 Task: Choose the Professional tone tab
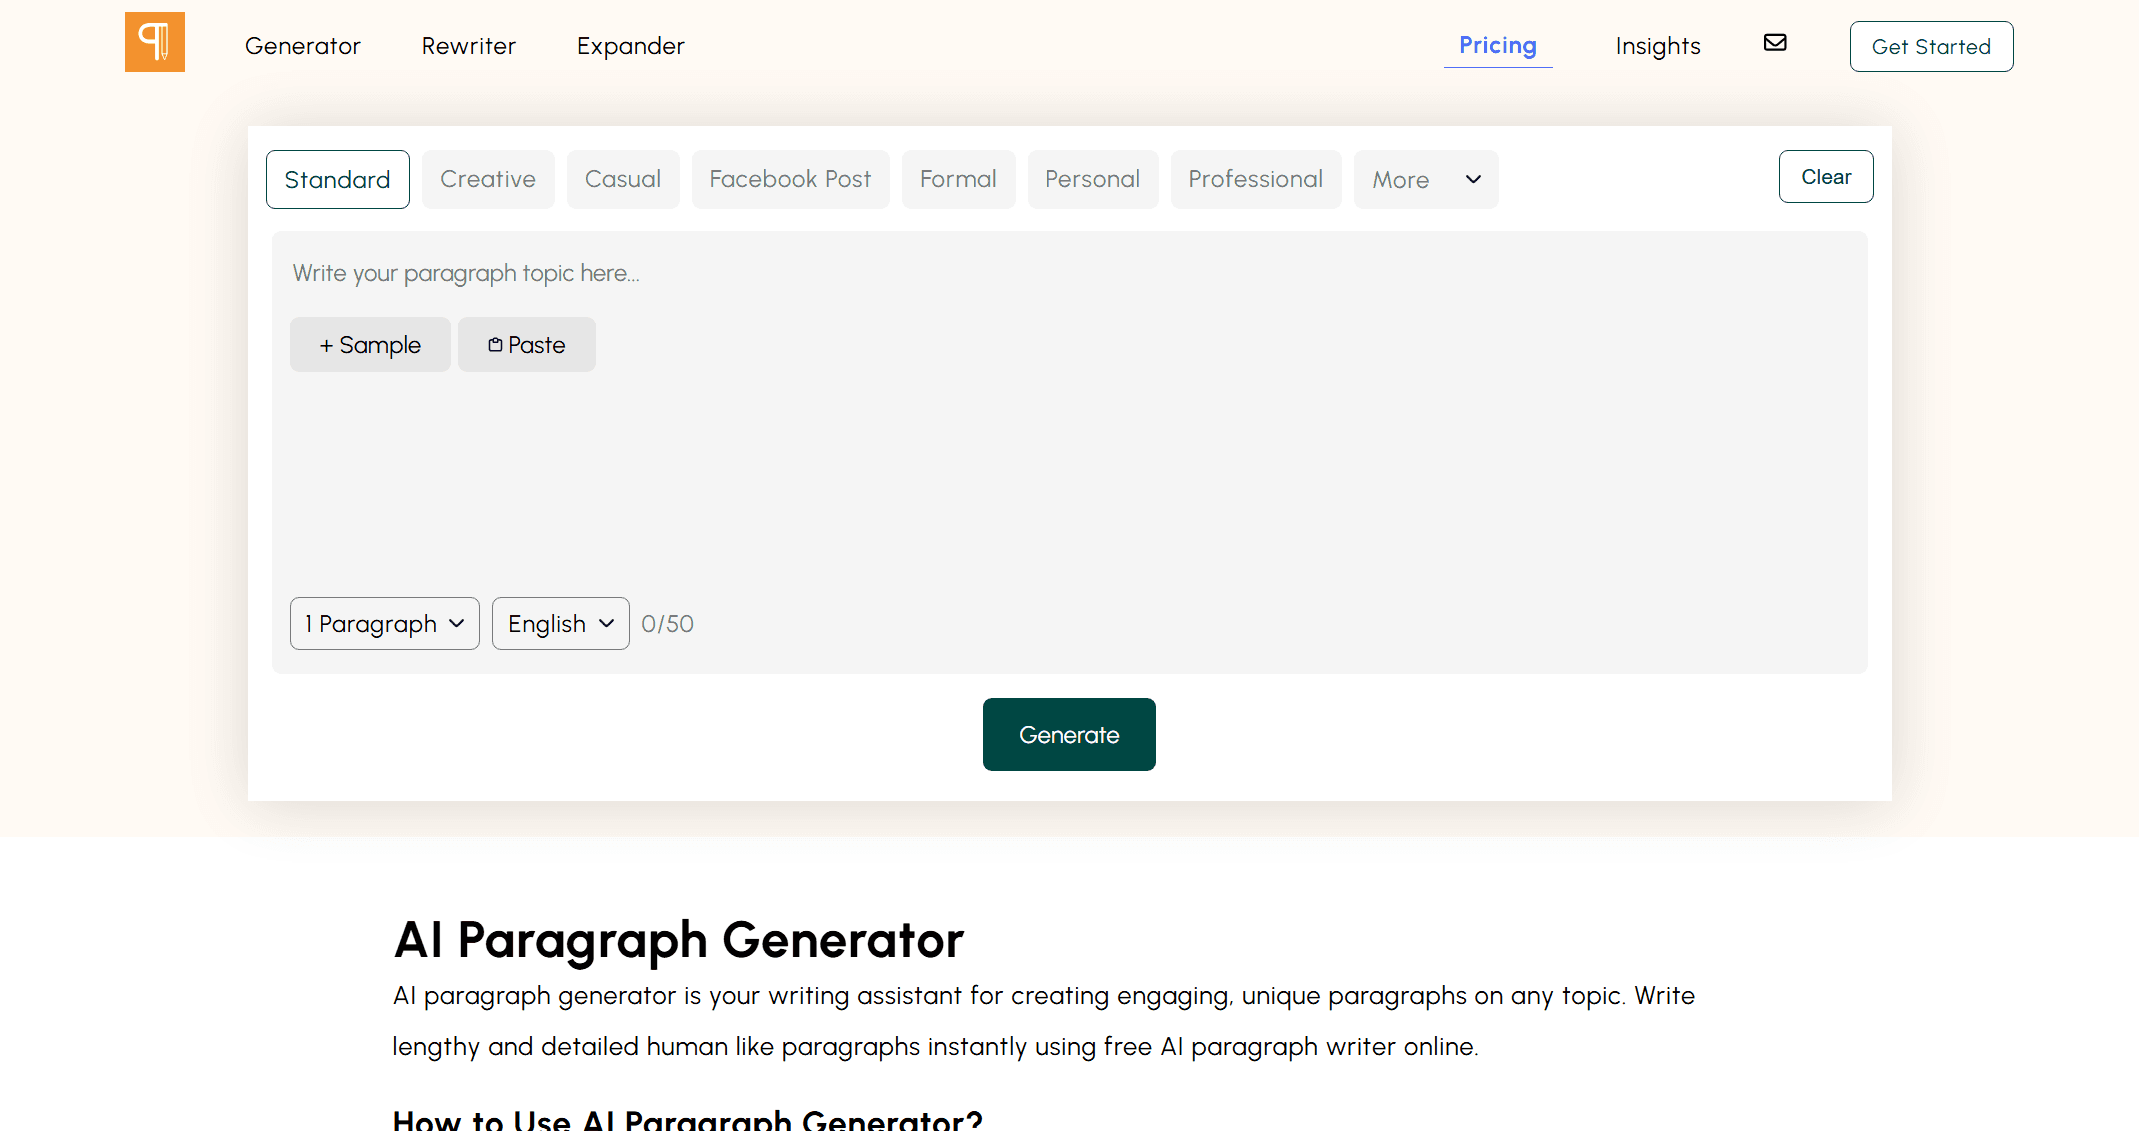[1255, 180]
